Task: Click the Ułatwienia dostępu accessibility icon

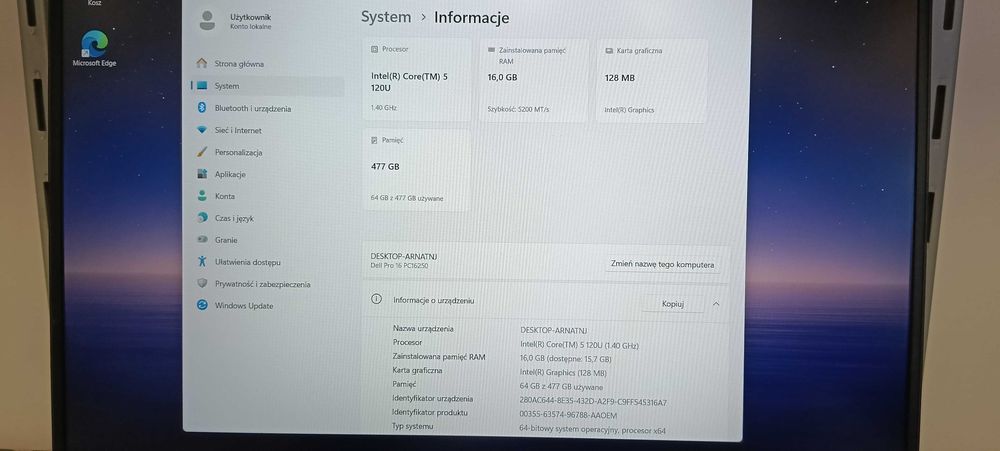Action: pyautogui.click(x=202, y=261)
